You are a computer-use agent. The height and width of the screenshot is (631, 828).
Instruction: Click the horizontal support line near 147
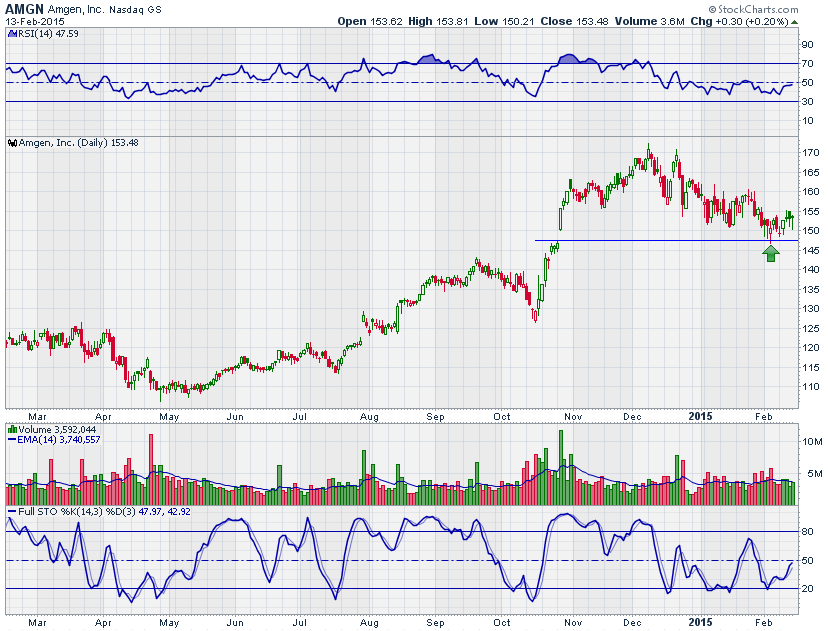tap(666, 241)
